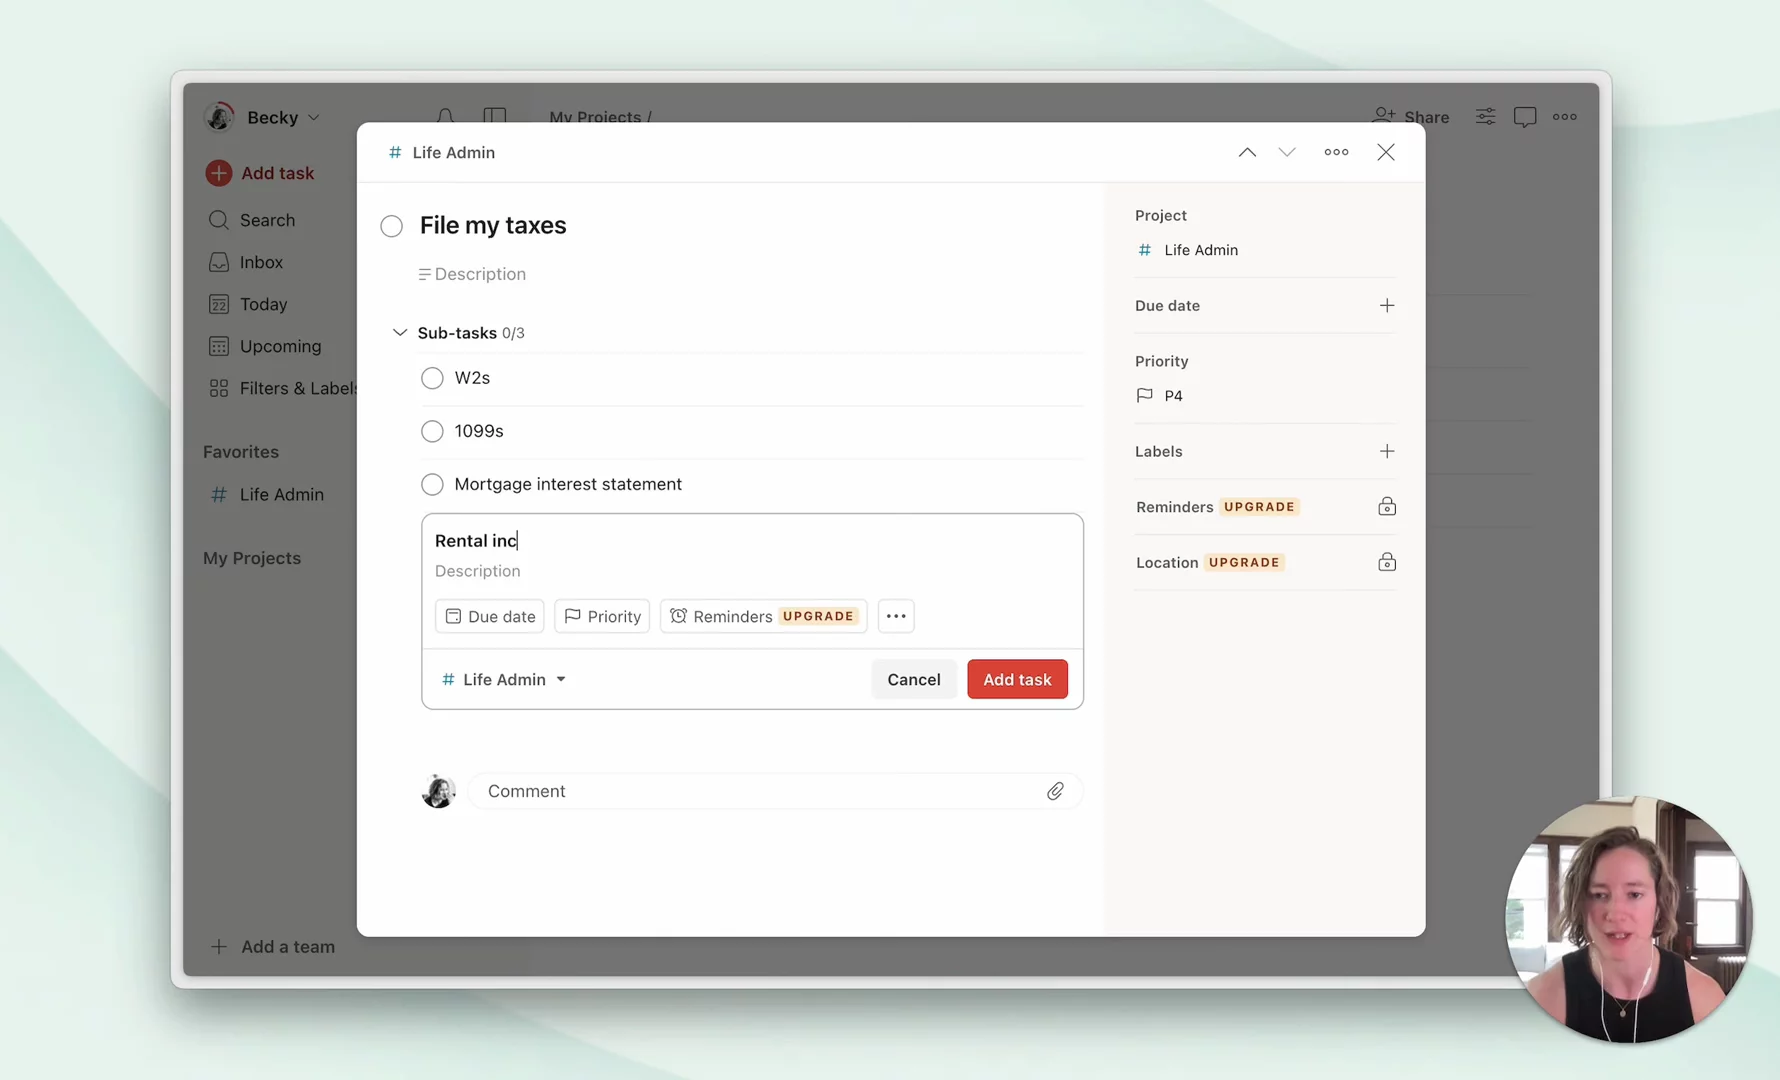
Task: Open sub-task more options ellipsis button
Action: click(x=896, y=616)
